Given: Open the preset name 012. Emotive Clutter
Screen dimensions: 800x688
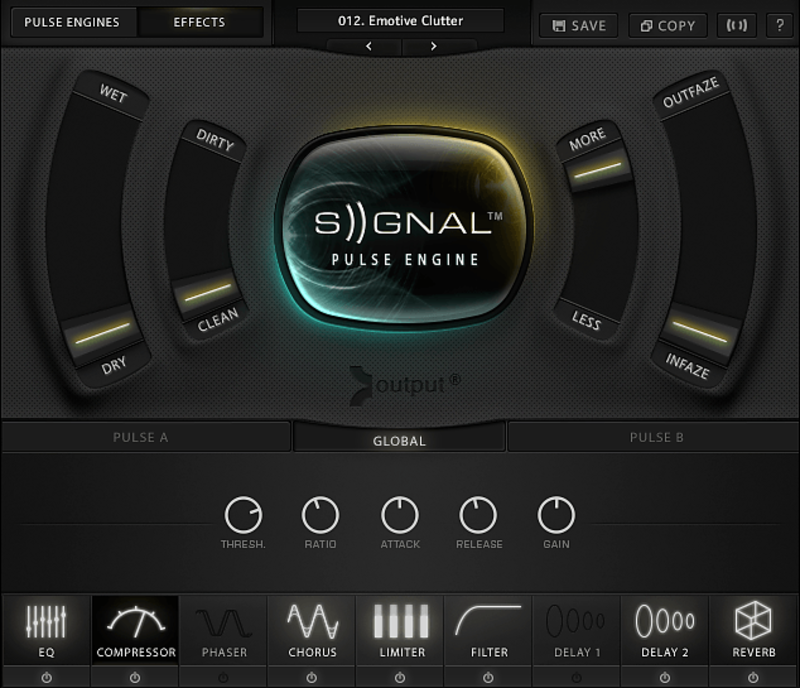Looking at the screenshot, I should [401, 21].
